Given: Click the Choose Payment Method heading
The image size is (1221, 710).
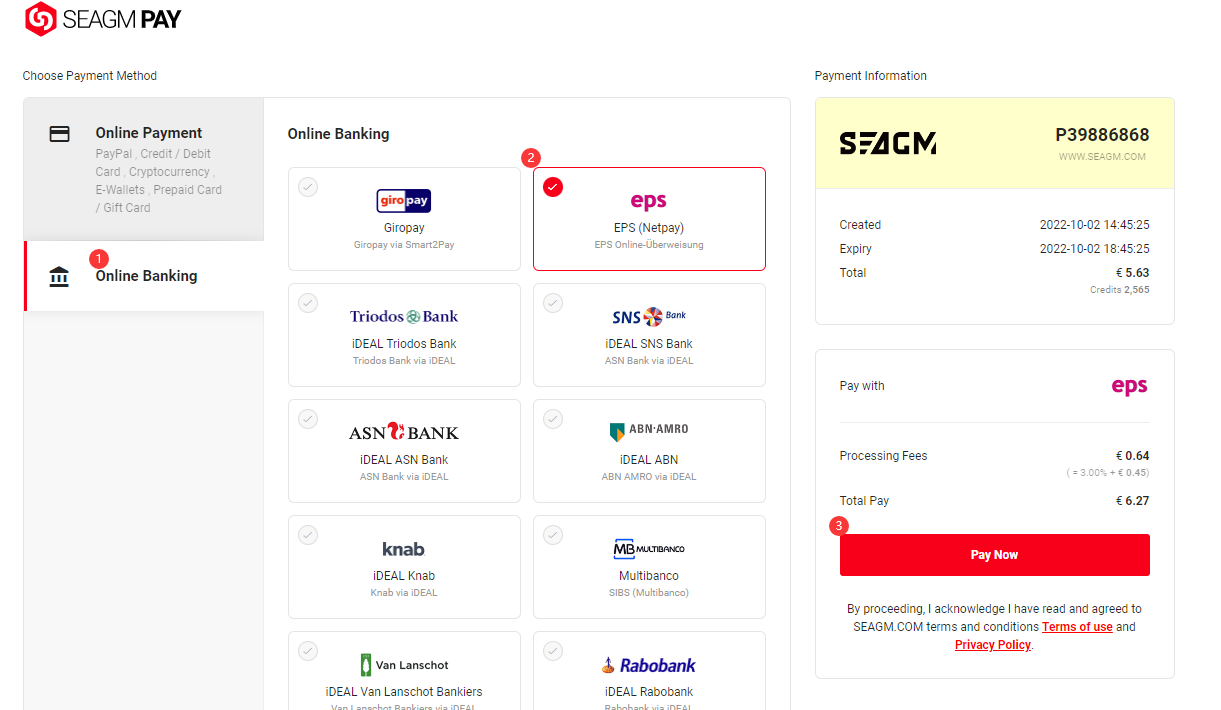Looking at the screenshot, I should (90, 76).
